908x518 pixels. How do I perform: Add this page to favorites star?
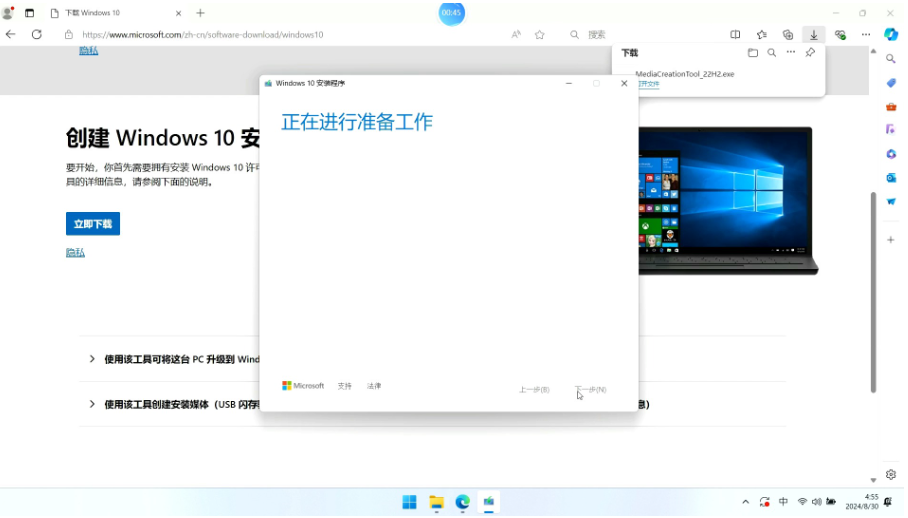[x=540, y=35]
